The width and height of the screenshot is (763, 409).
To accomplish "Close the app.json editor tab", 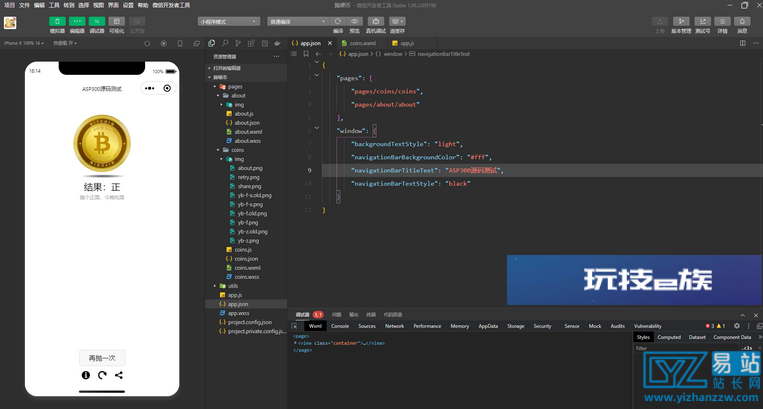I will click(x=329, y=43).
